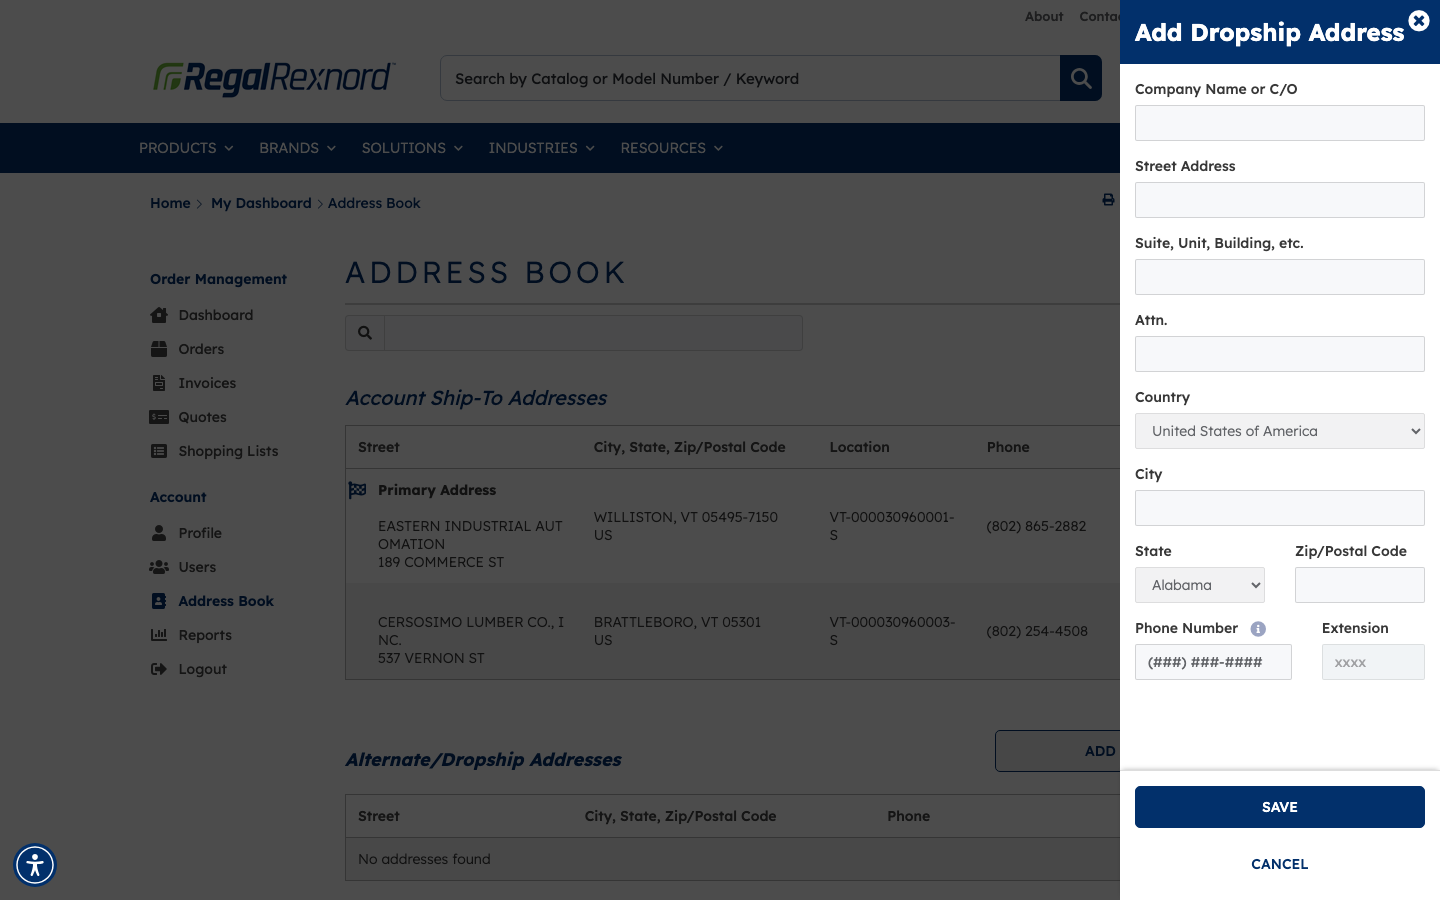Click the Address Book sidebar icon

pos(159,601)
